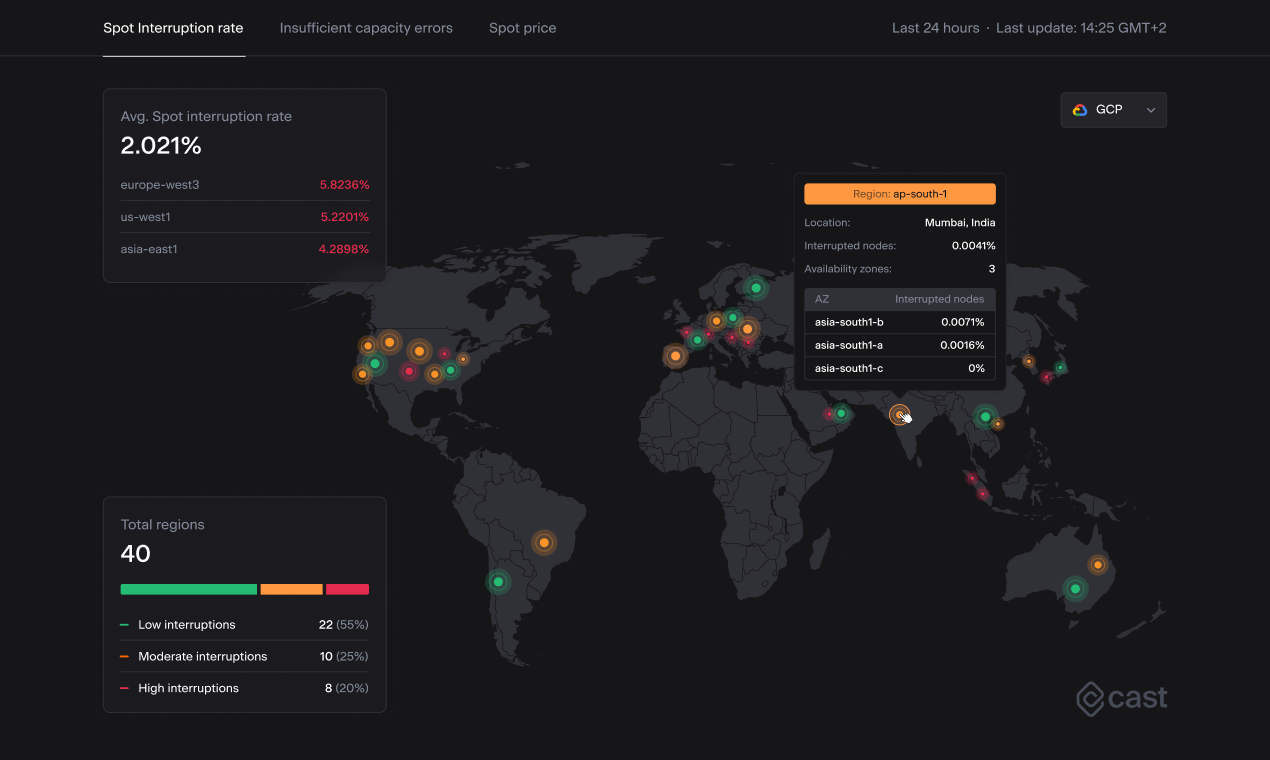1270x760 pixels.
Task: Click the orange segment of regions bar
Action: [291, 590]
